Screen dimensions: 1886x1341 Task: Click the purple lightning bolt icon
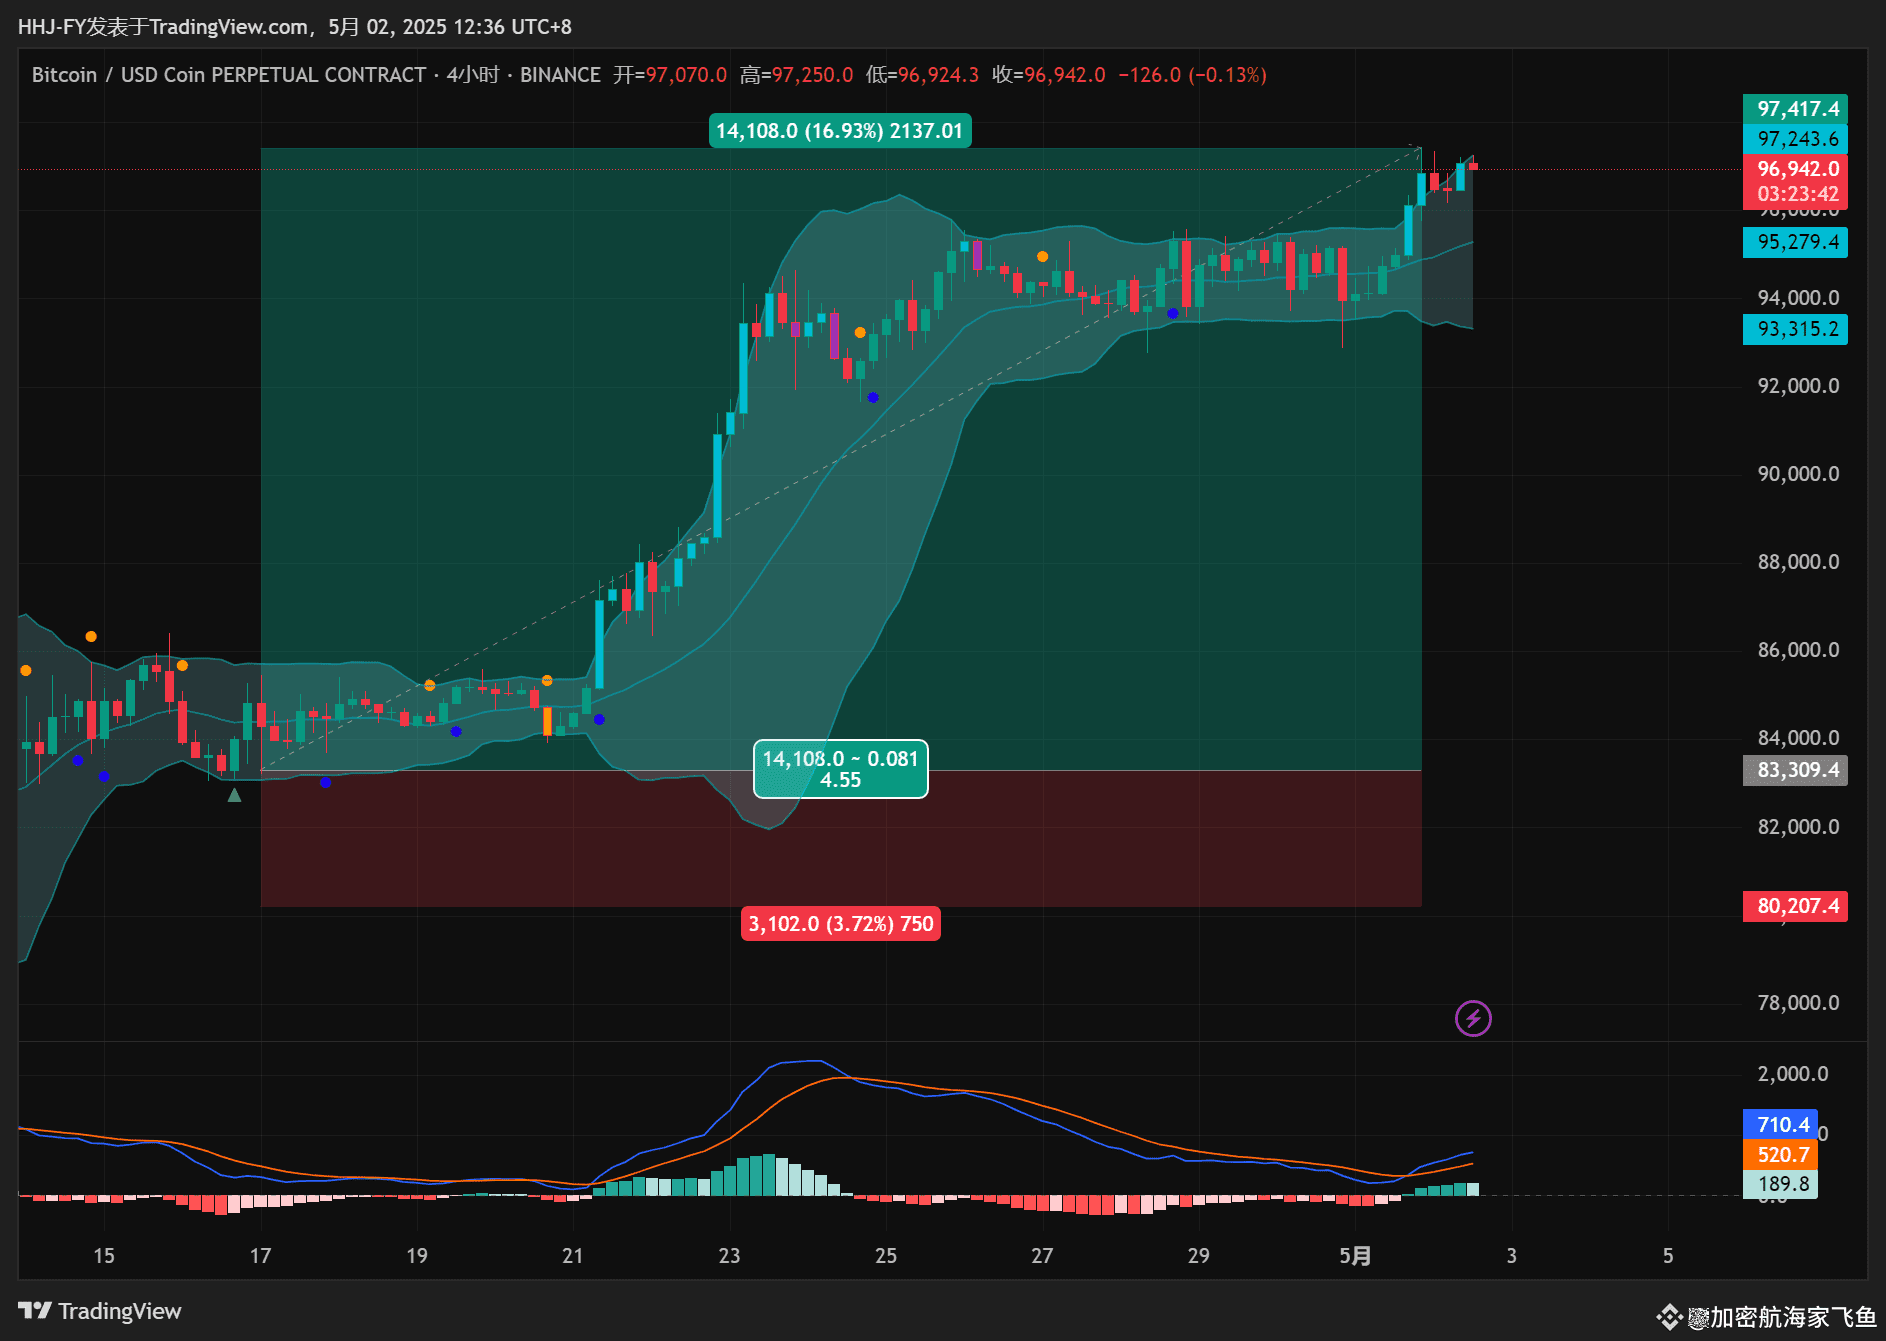1473,1018
